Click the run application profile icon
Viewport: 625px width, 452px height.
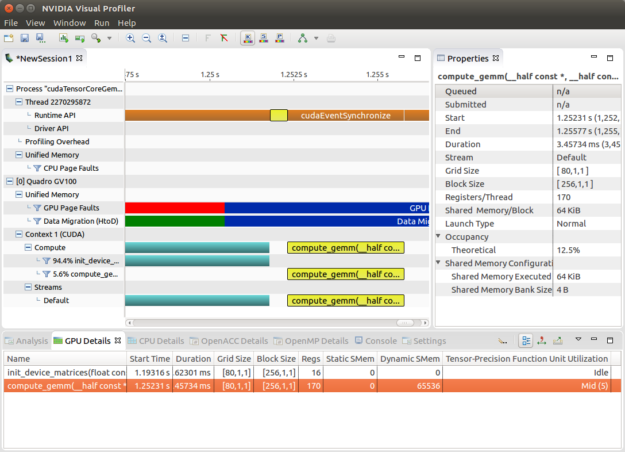pyautogui.click(x=80, y=38)
